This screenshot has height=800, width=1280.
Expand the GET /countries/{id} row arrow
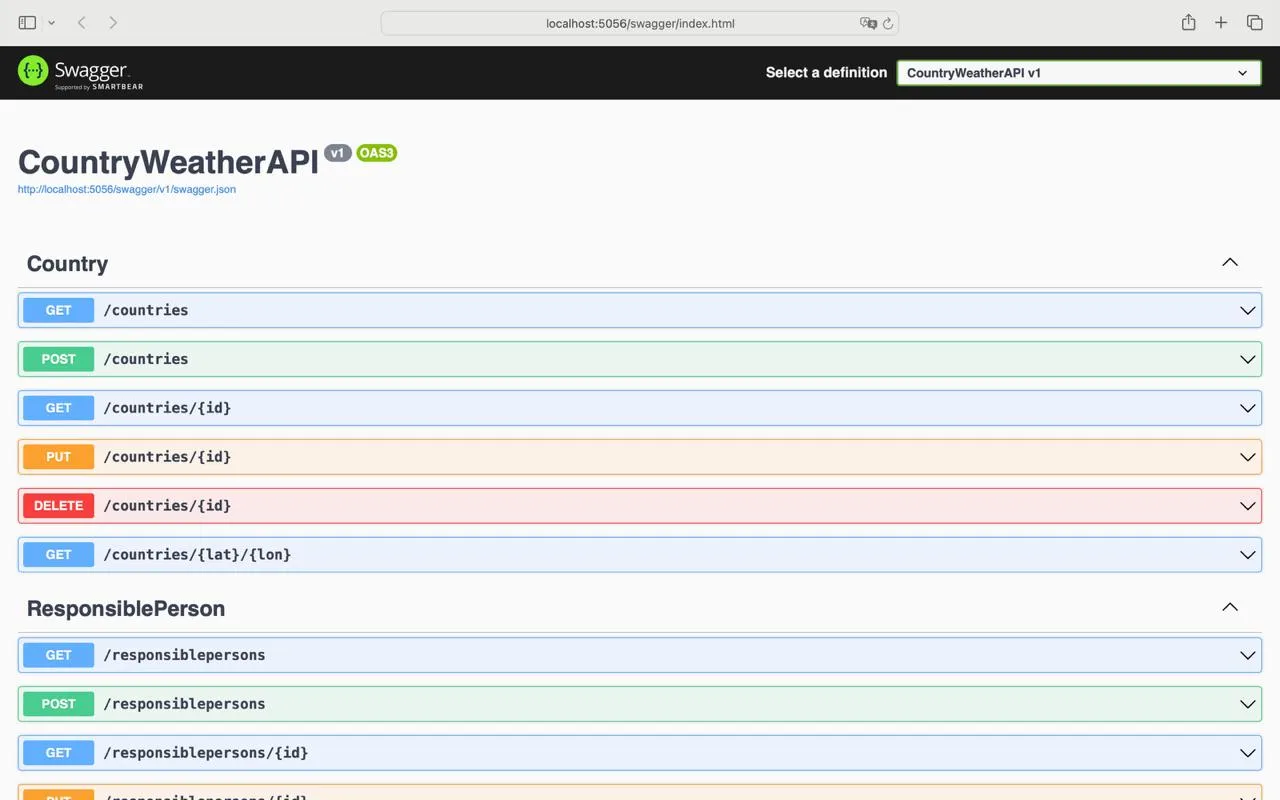1248,408
